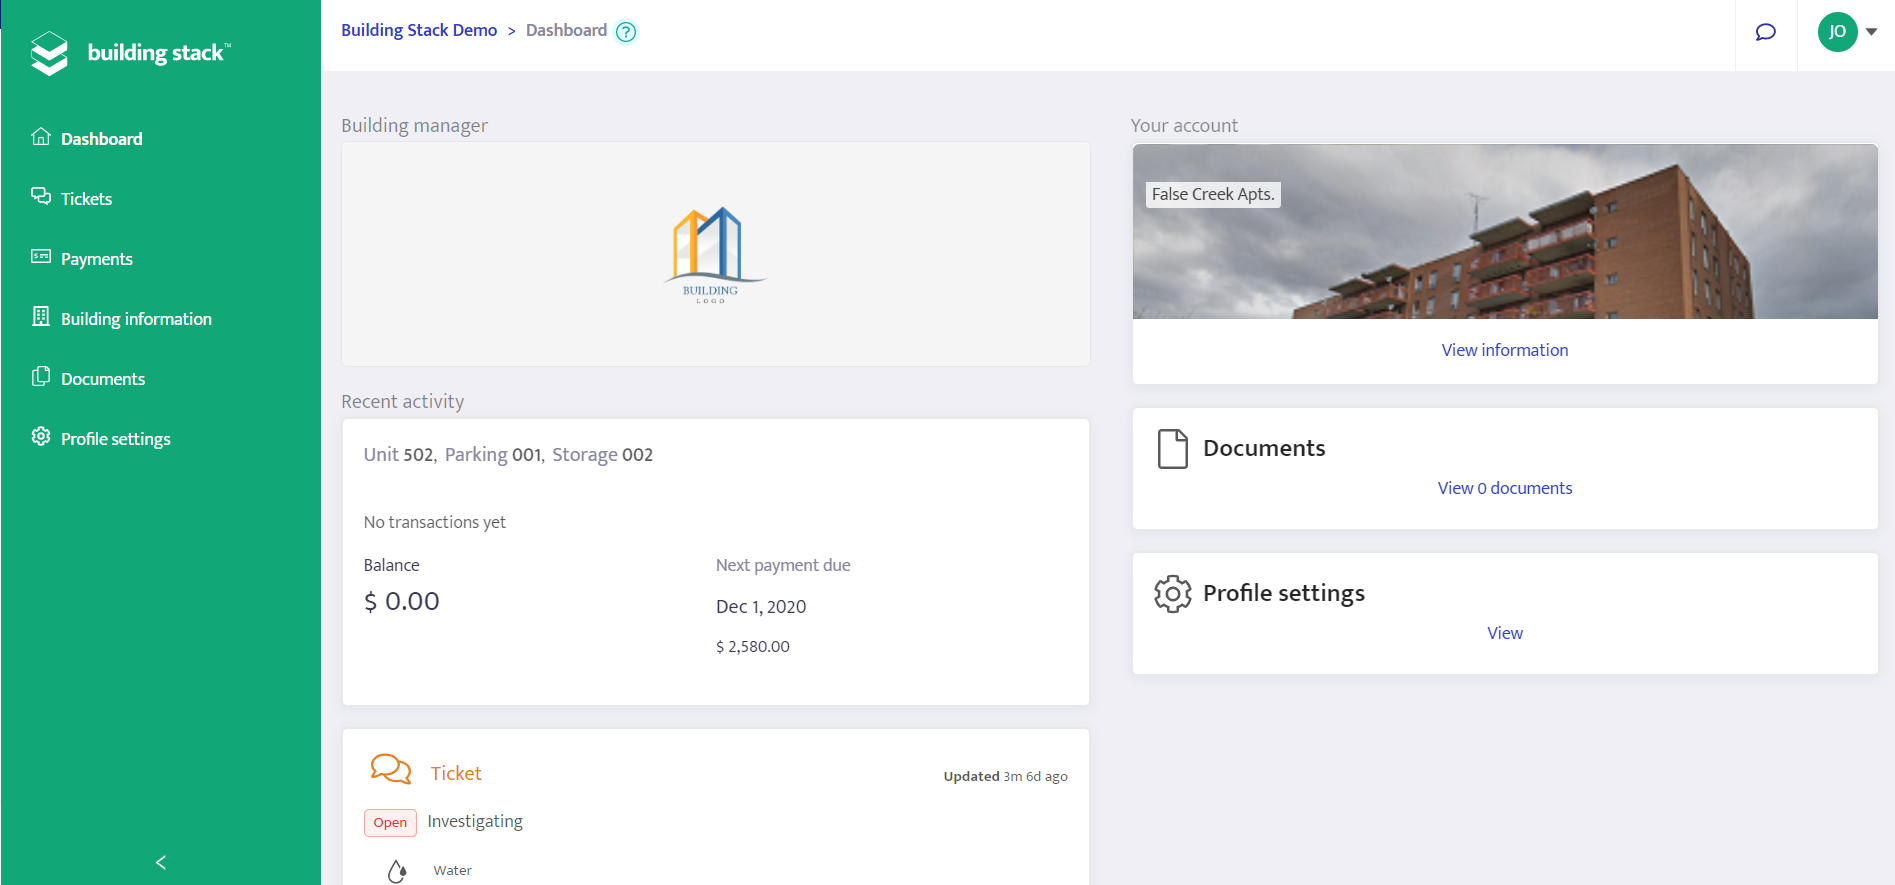Open Payments from the sidebar
The height and width of the screenshot is (885, 1895).
[x=97, y=259]
